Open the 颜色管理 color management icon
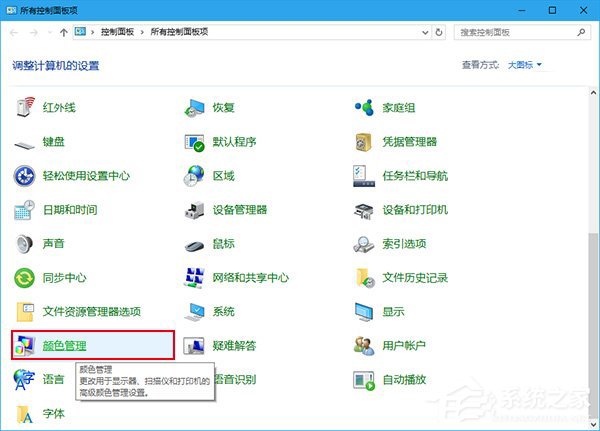Viewport: 600px width, 431px height. [x=24, y=345]
